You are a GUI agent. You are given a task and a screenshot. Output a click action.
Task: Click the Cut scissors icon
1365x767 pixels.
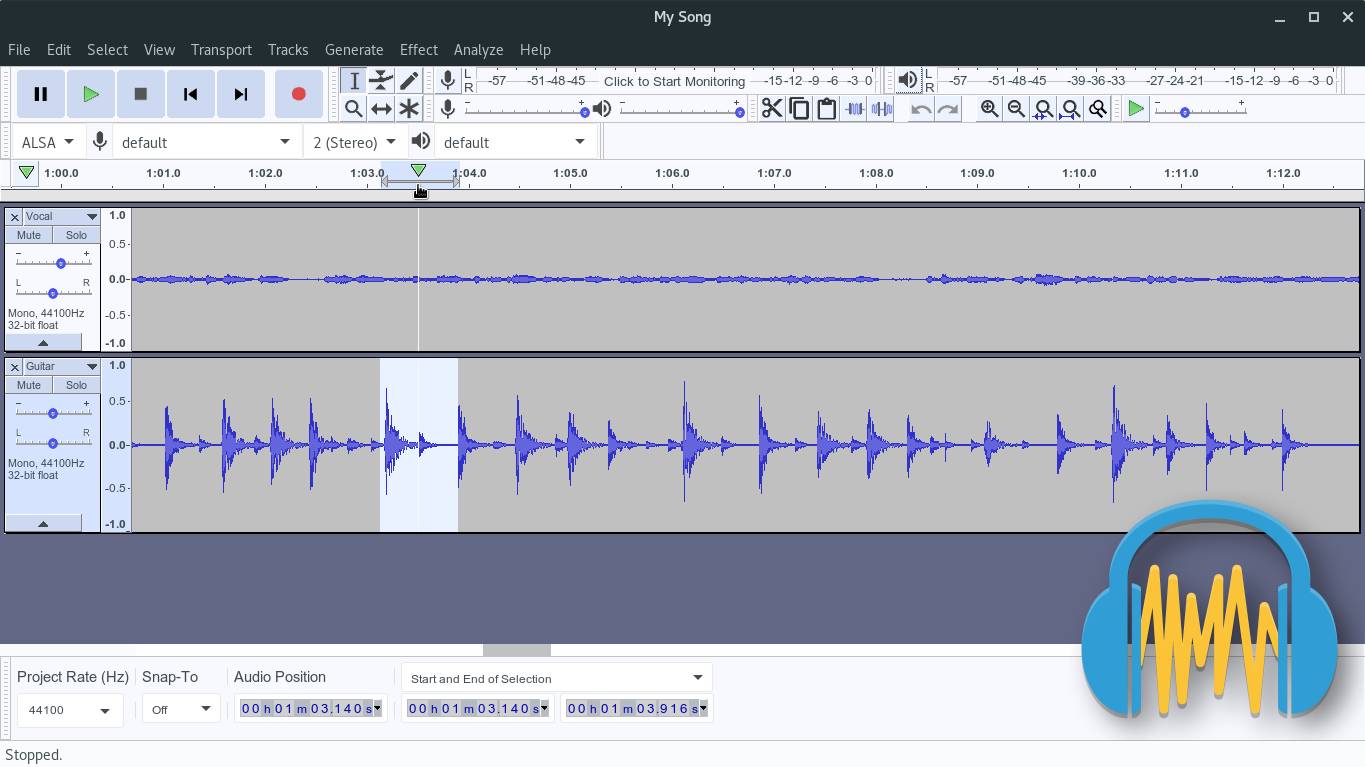click(x=771, y=109)
